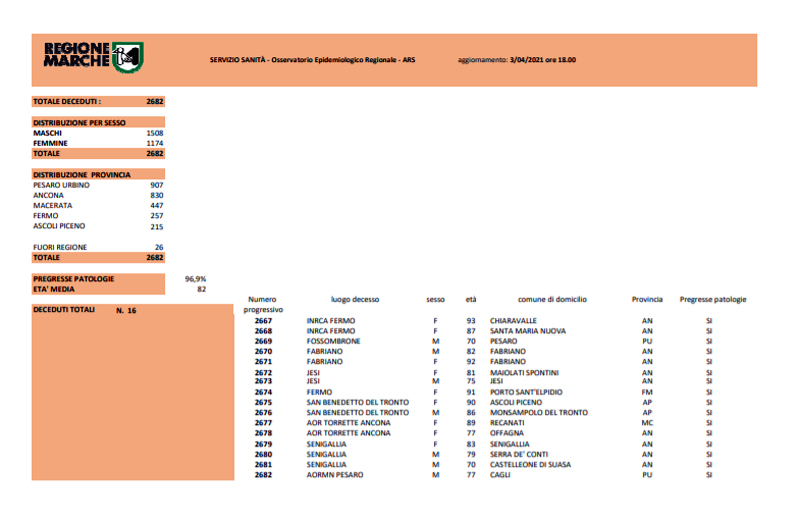Click the Regione Marche logo

(x=93, y=57)
